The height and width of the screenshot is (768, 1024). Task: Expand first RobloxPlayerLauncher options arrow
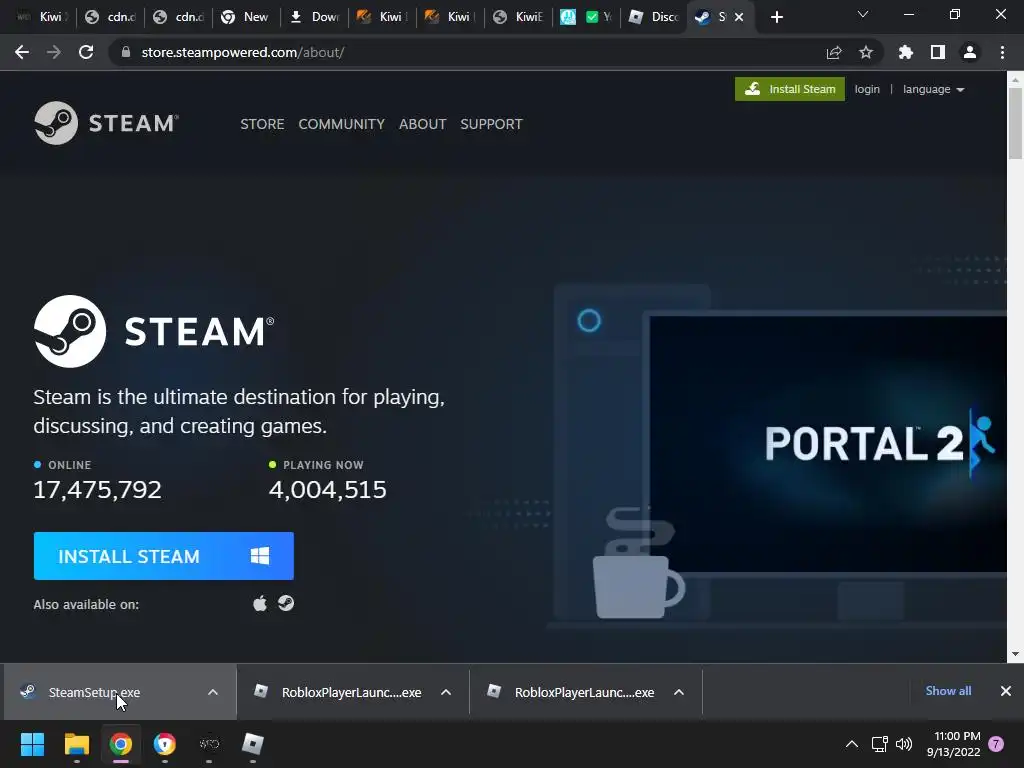[446, 692]
